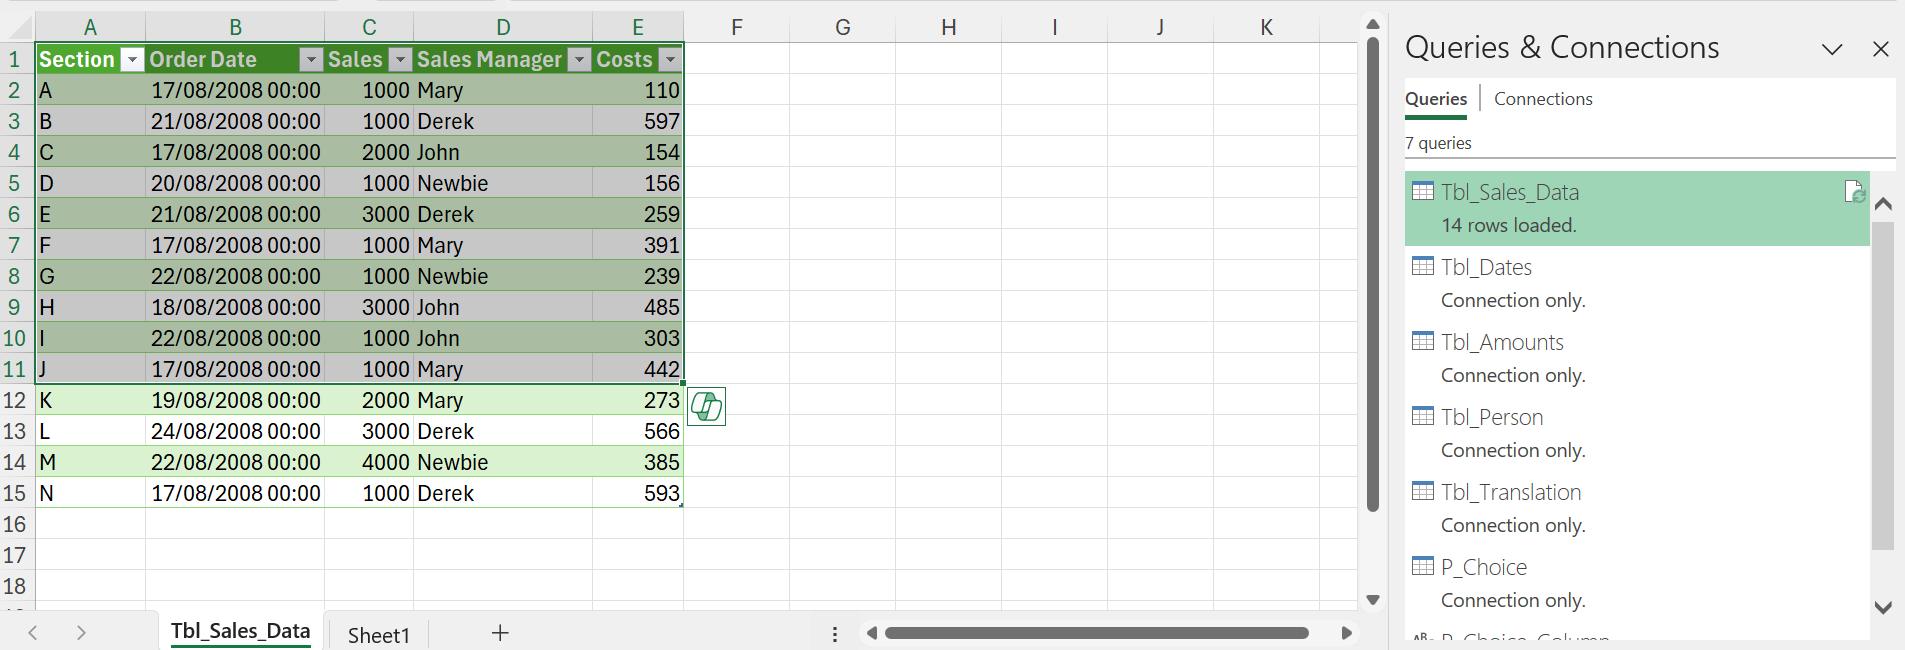1905x650 pixels.
Task: Open the Queries & Connections pane options chevron
Action: 1832,49
